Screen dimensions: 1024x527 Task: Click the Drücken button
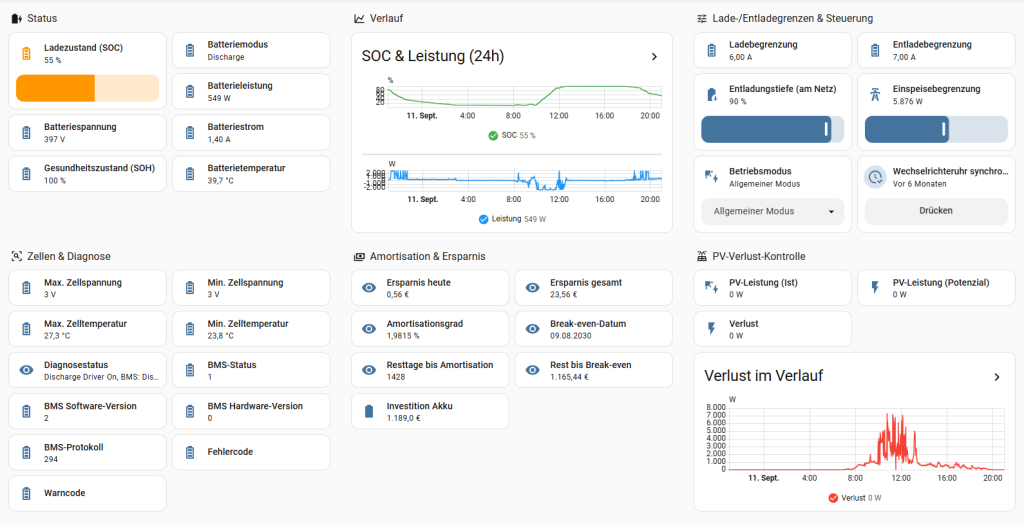click(x=936, y=211)
